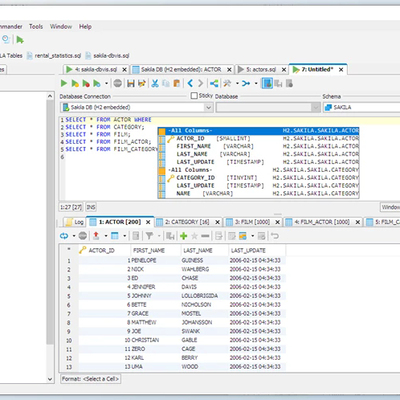The width and height of the screenshot is (400, 400).
Task: Reload the result grid with the refresh icon
Action: tap(64, 236)
